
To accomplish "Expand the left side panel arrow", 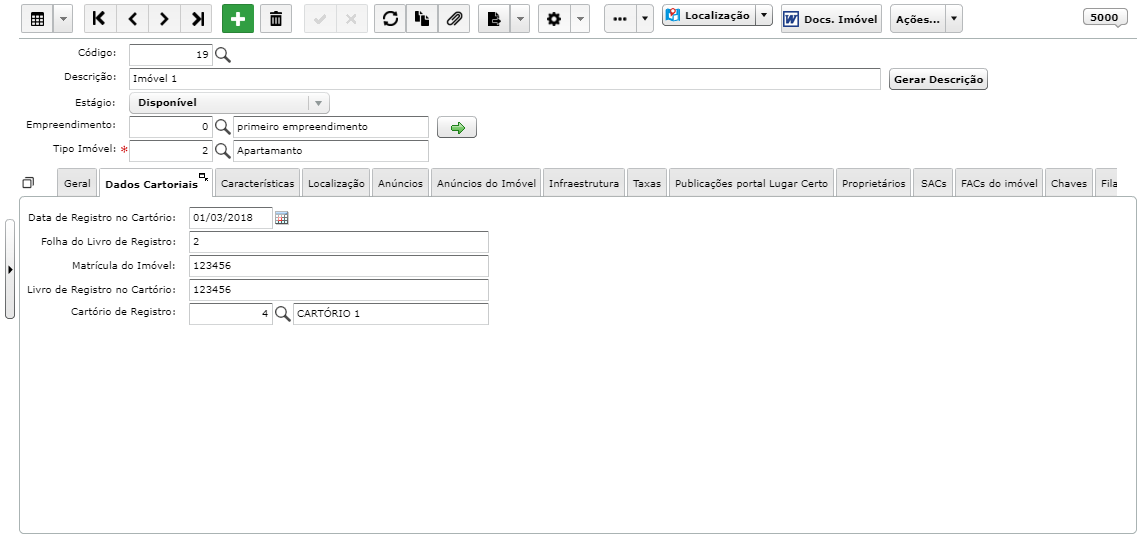I will point(9,269).
